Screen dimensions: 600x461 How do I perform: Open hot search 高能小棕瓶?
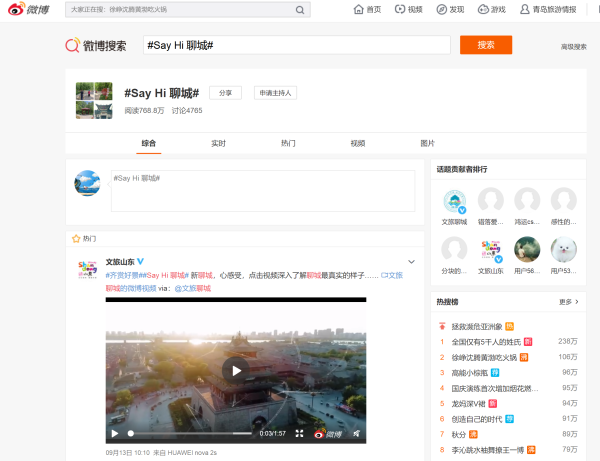(470, 373)
